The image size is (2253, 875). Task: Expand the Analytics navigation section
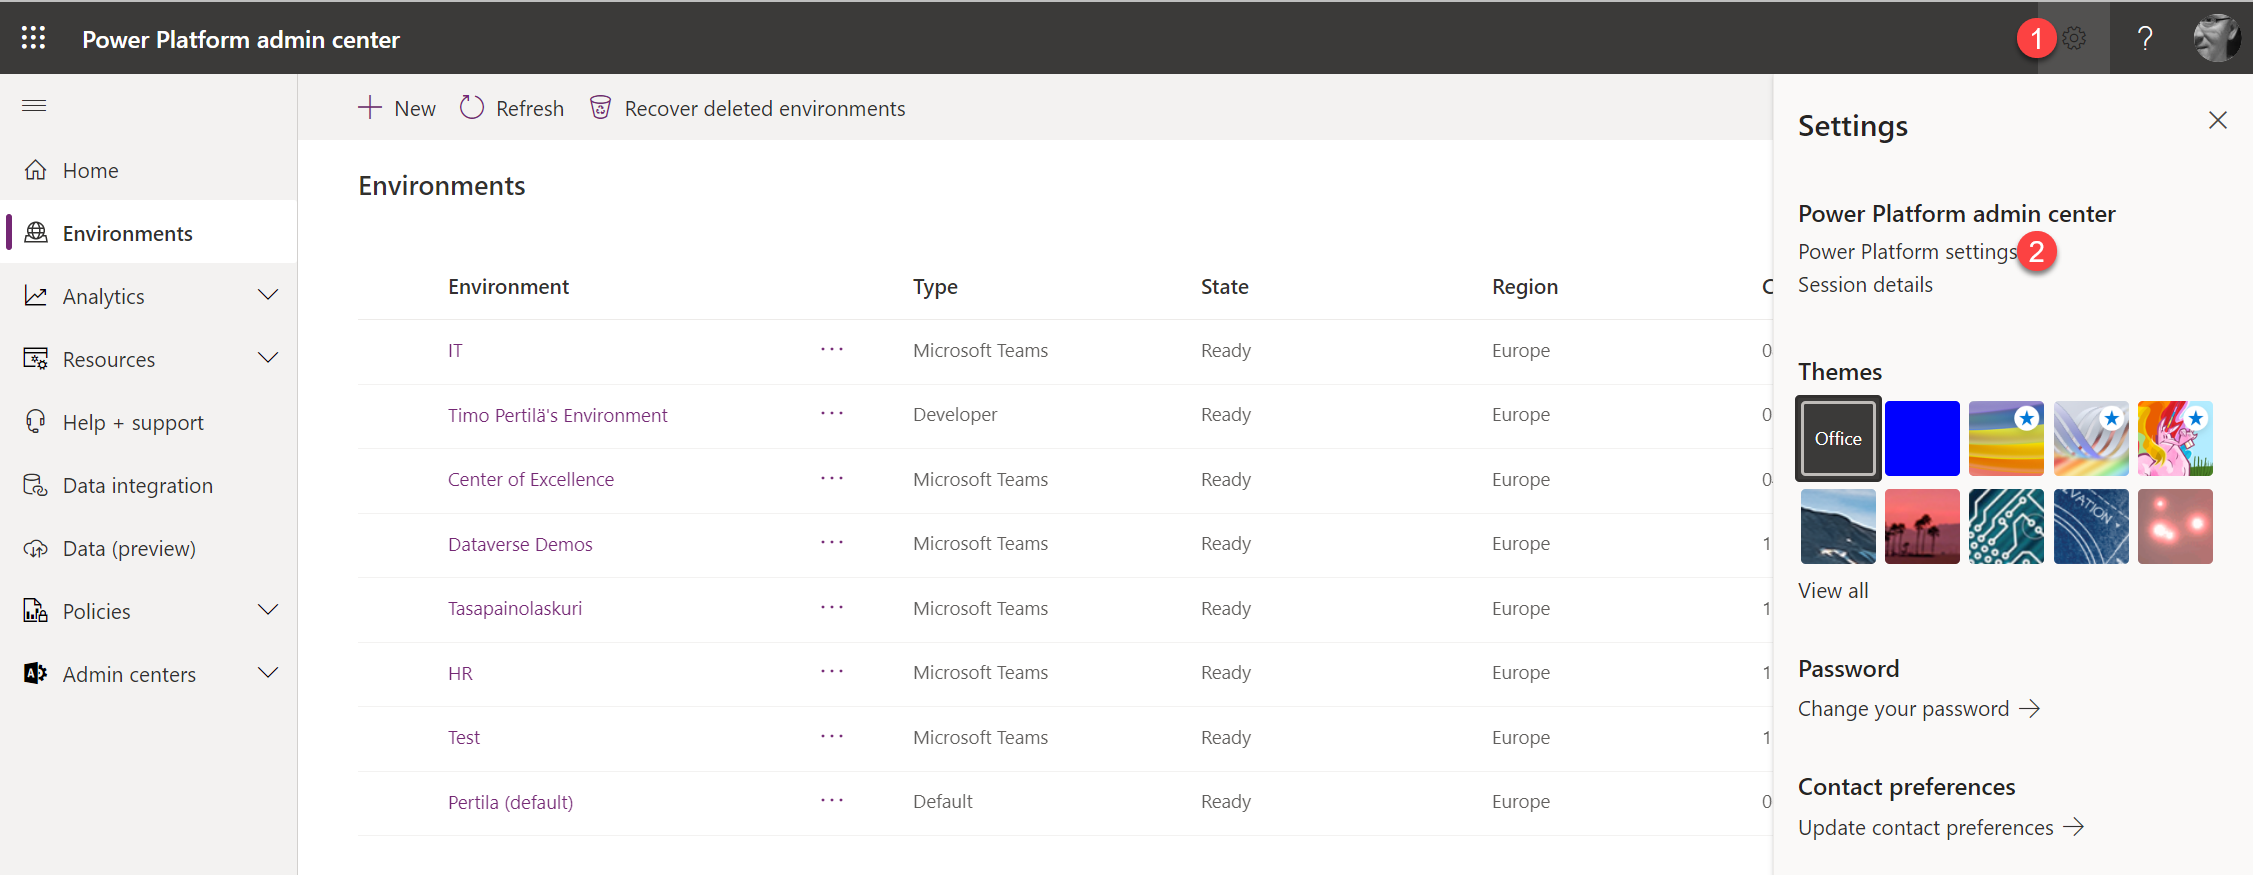tap(268, 296)
